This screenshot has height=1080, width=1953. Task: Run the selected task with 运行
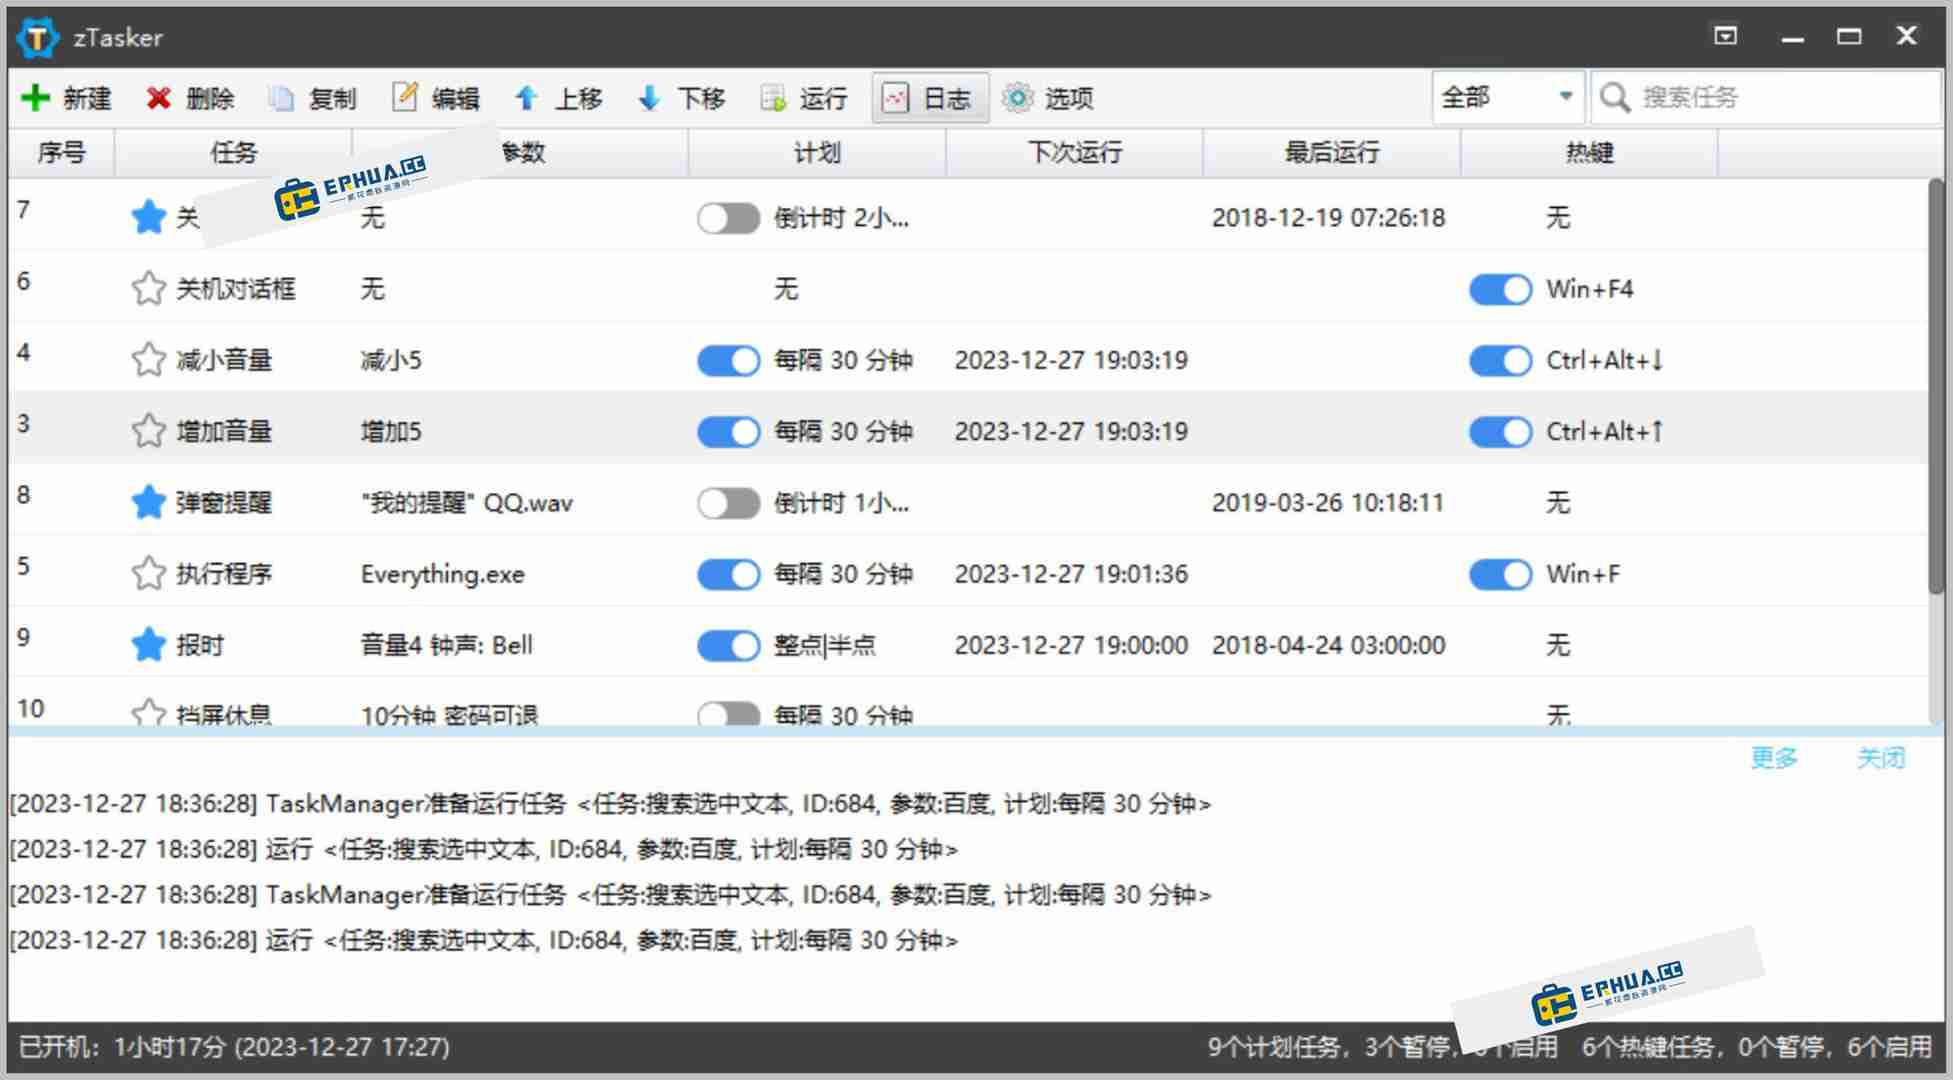[803, 97]
